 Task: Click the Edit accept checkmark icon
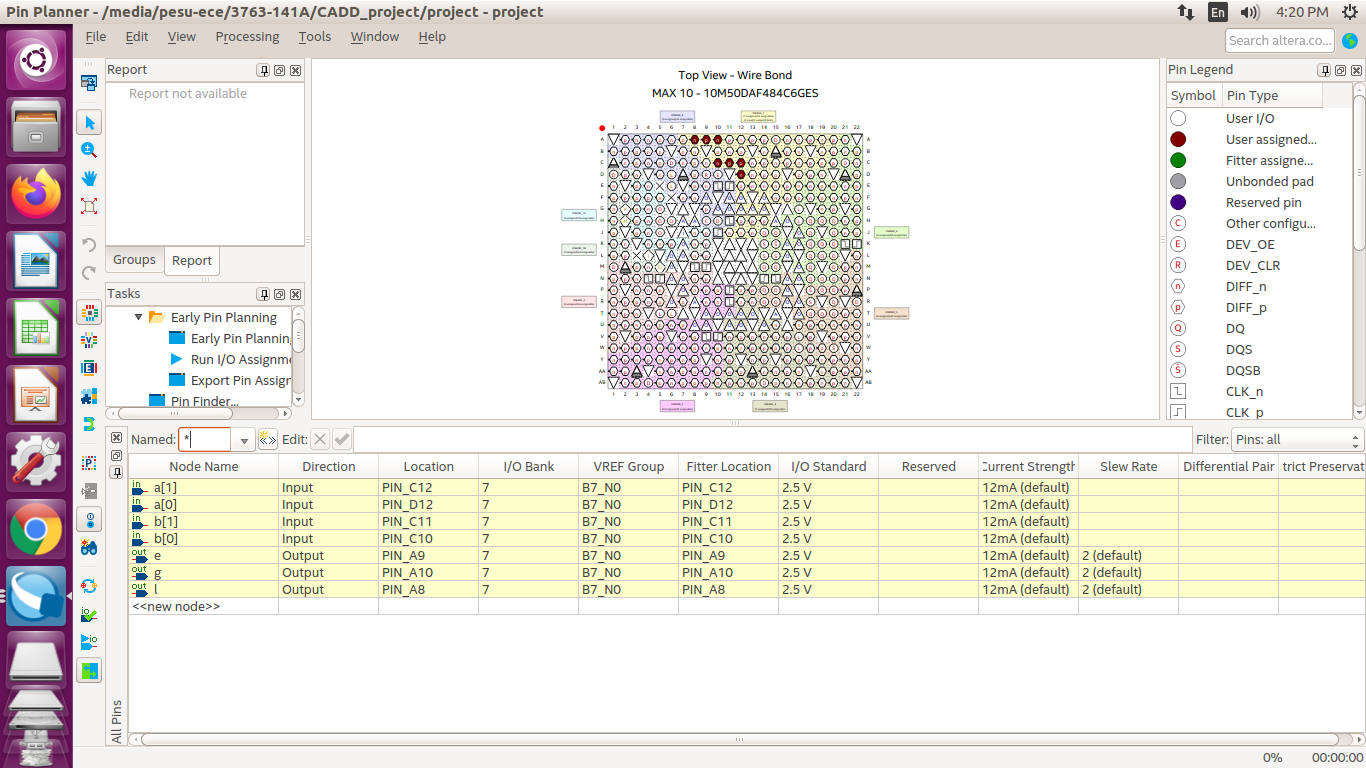(342, 439)
